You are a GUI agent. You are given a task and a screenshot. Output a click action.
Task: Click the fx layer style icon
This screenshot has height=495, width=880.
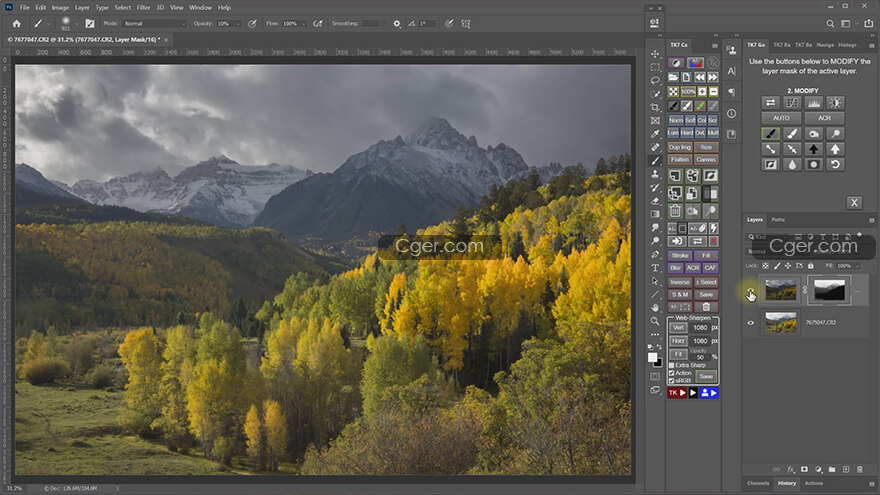[x=791, y=469]
